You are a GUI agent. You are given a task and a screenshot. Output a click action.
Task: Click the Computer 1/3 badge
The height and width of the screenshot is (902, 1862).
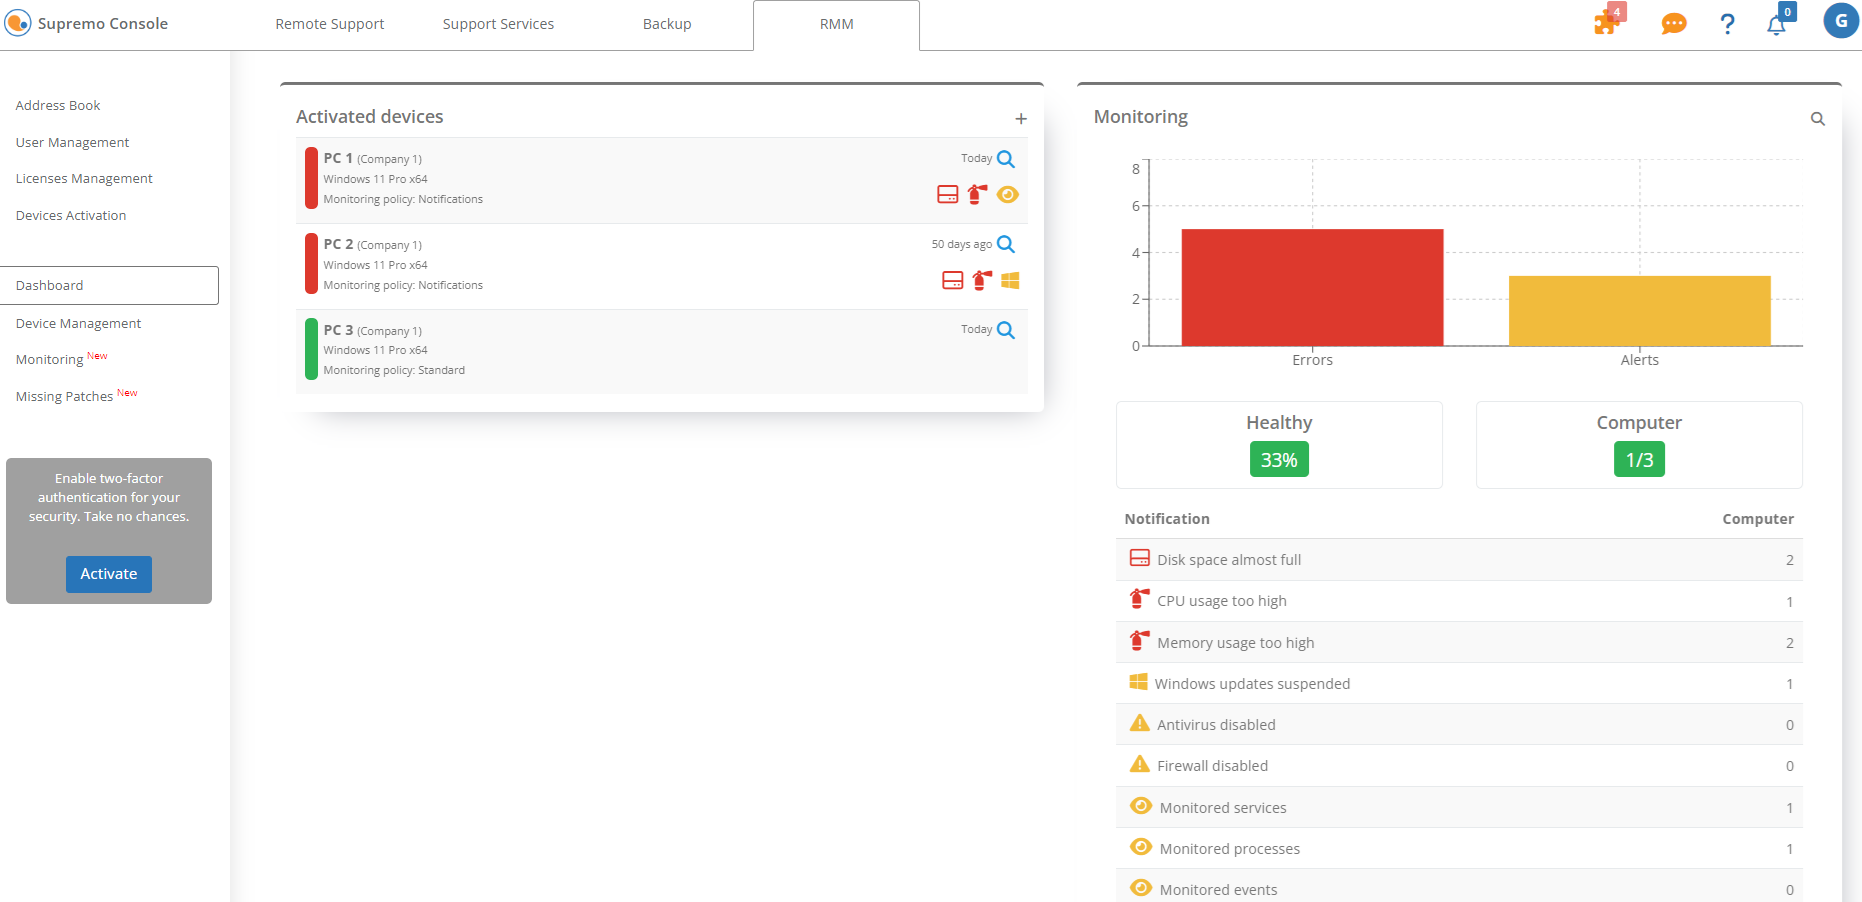click(x=1639, y=460)
